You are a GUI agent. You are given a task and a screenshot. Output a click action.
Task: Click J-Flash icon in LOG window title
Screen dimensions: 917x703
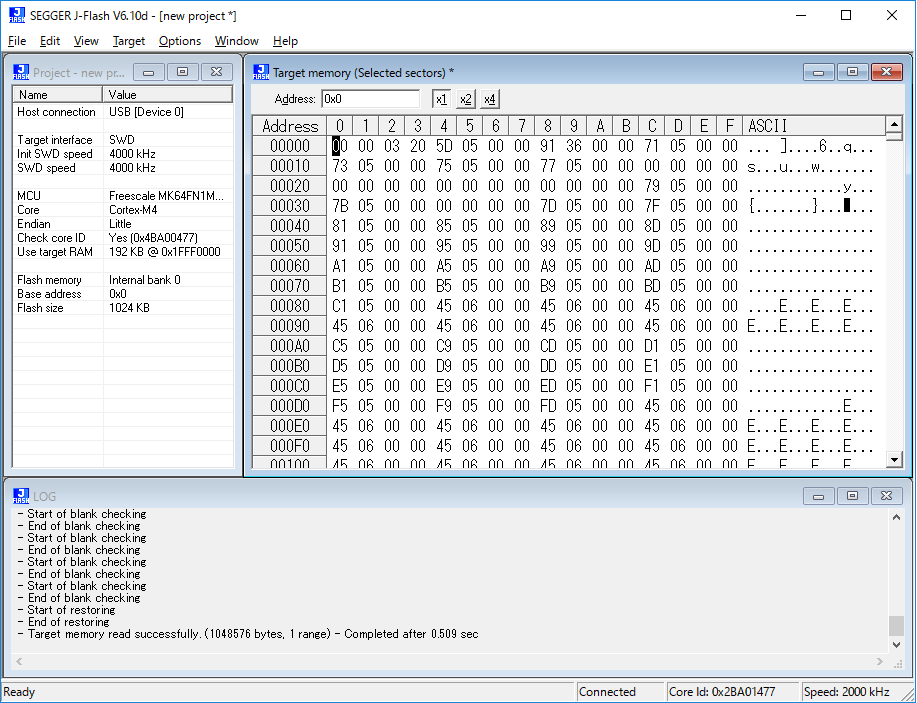pos(21,496)
